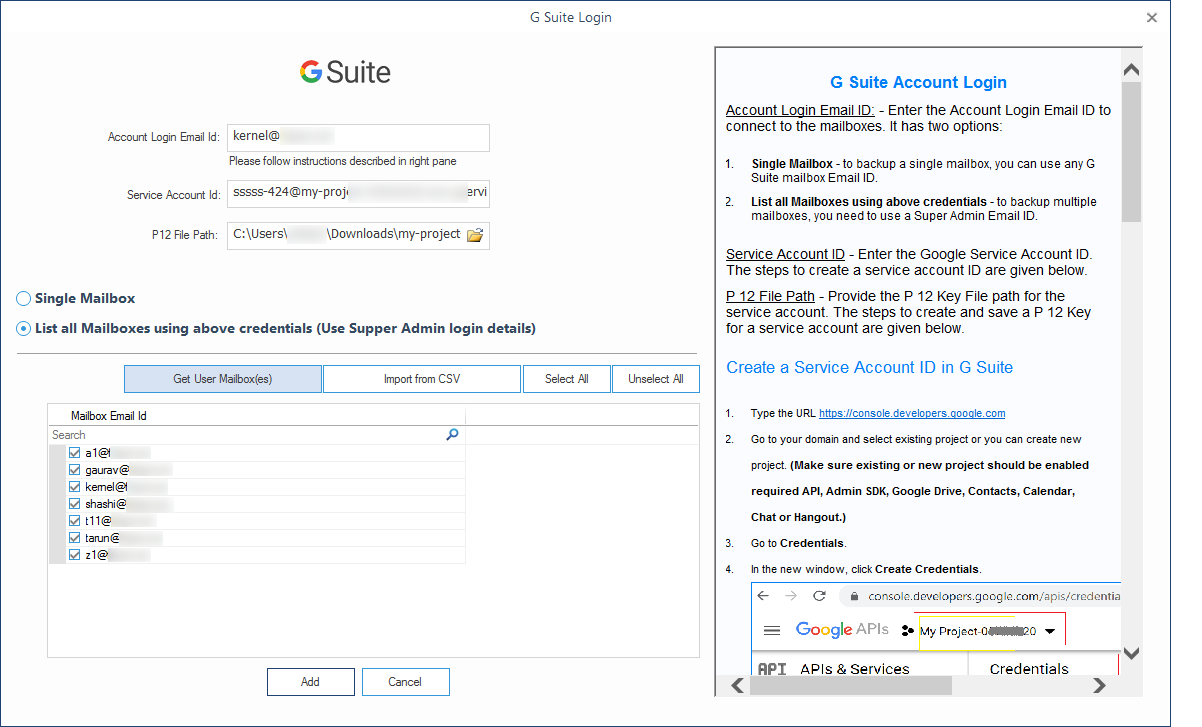This screenshot has width=1202, height=727.
Task: Click the hamburger menu icon in help image
Action: click(x=771, y=631)
